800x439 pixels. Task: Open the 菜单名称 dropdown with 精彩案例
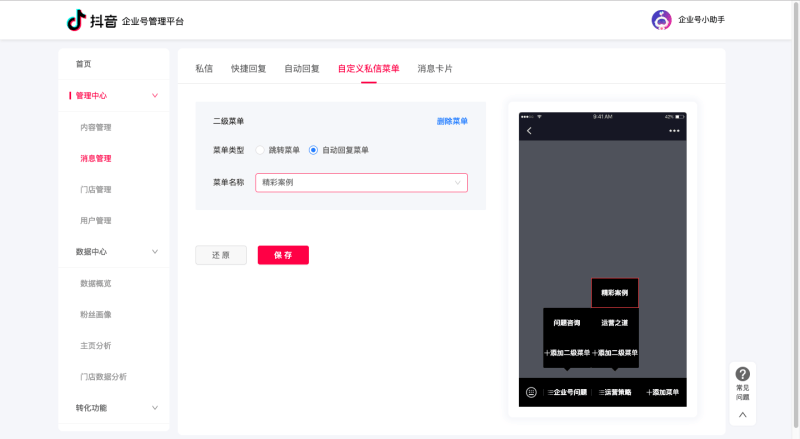click(x=361, y=183)
